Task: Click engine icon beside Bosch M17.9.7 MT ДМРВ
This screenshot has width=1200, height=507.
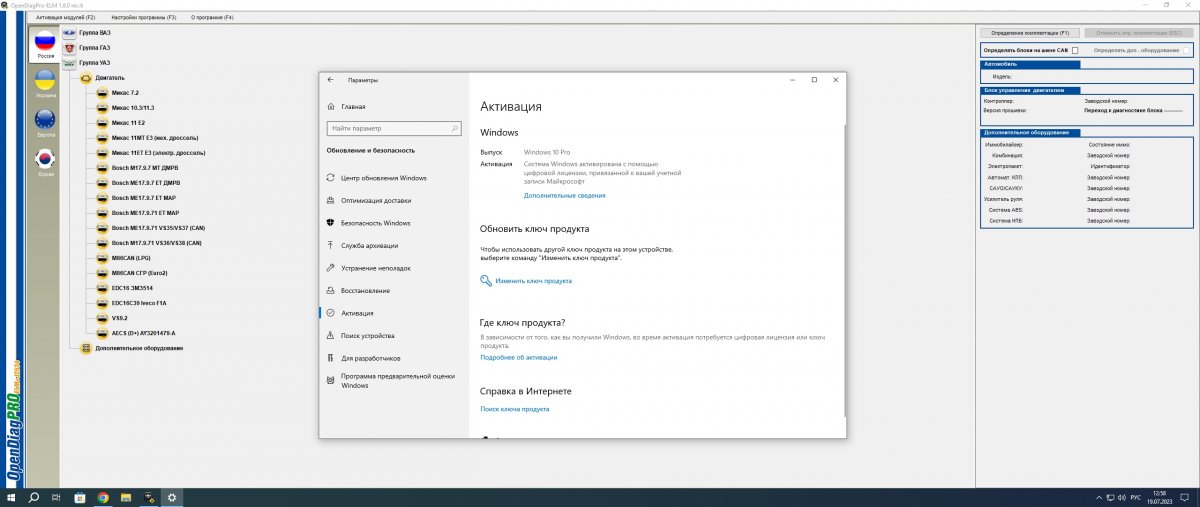Action: tap(102, 168)
